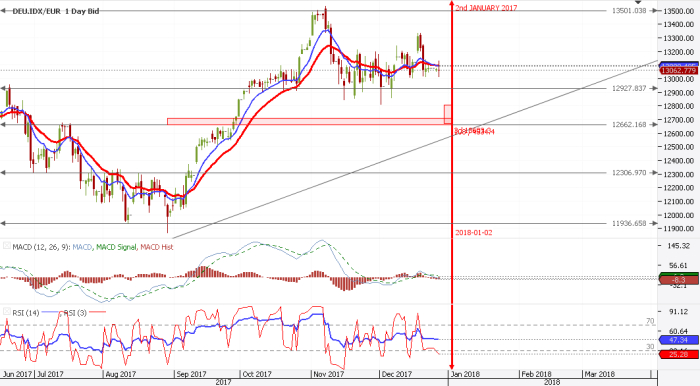Click the red -8.3 MACD histogram tag
The image size is (700, 386).
click(x=679, y=280)
